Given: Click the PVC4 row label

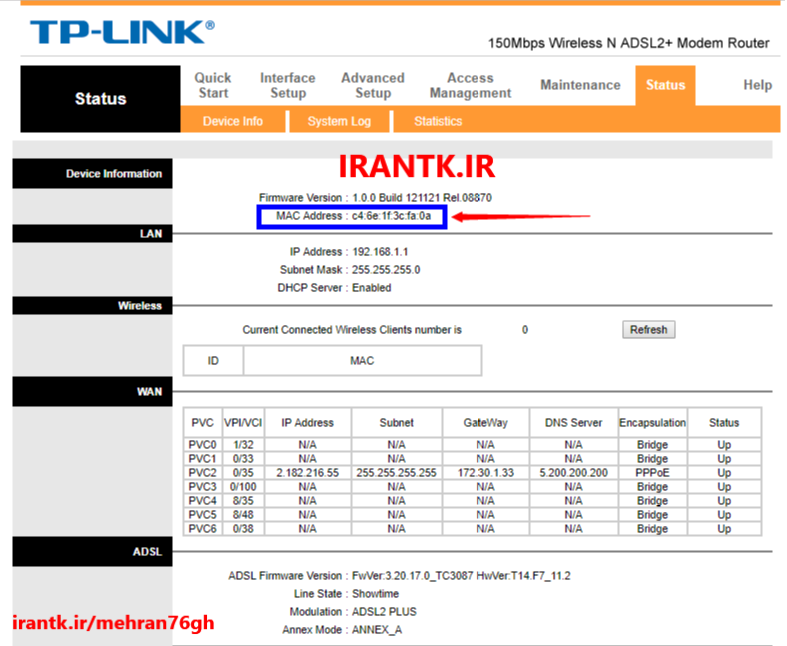Looking at the screenshot, I should point(202,501).
